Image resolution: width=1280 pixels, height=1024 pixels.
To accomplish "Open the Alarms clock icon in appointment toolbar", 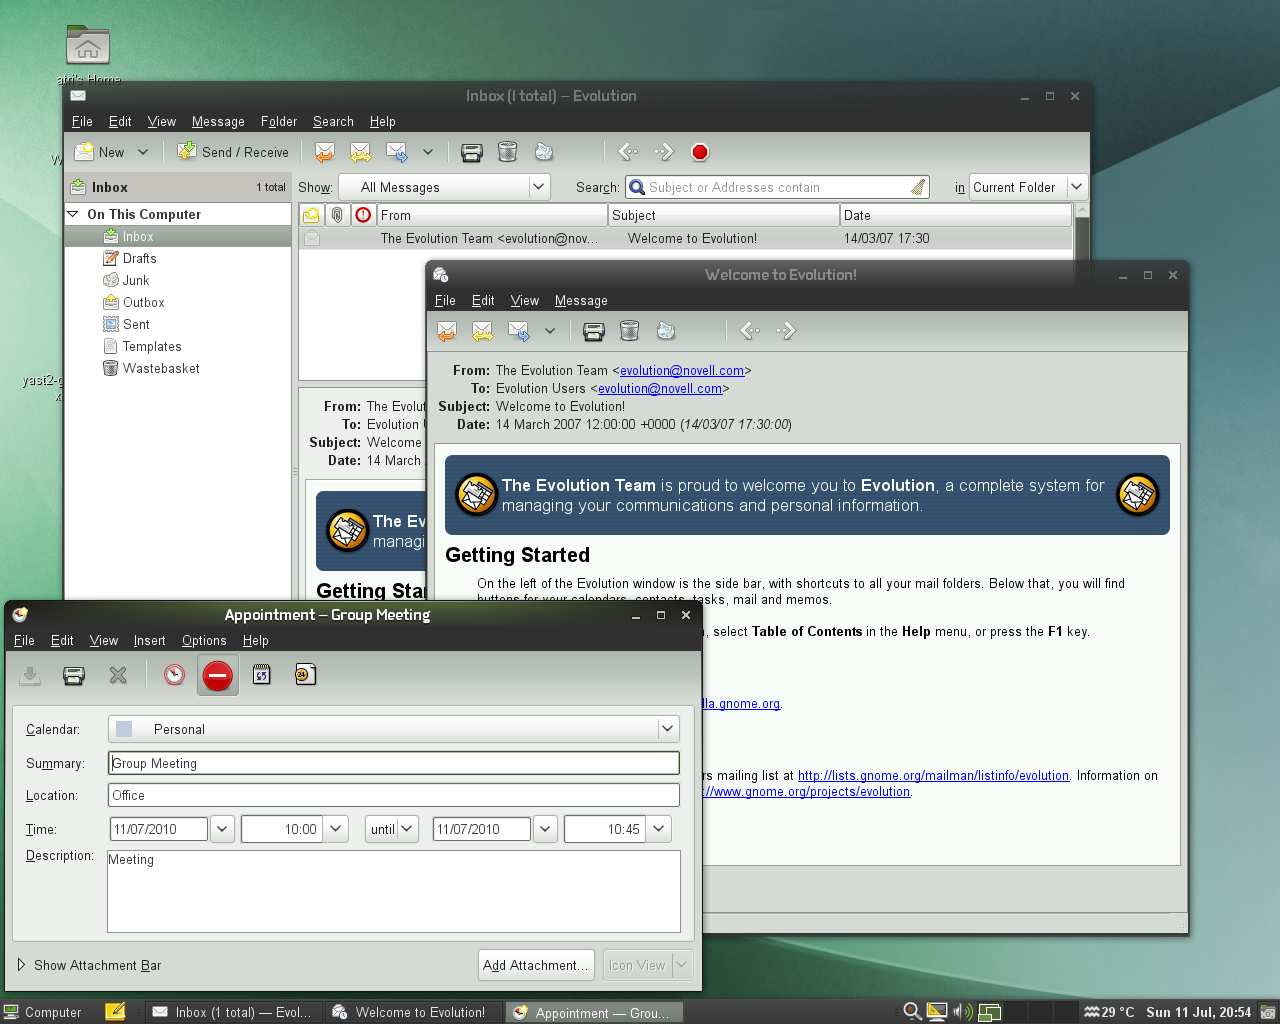I will (x=174, y=676).
